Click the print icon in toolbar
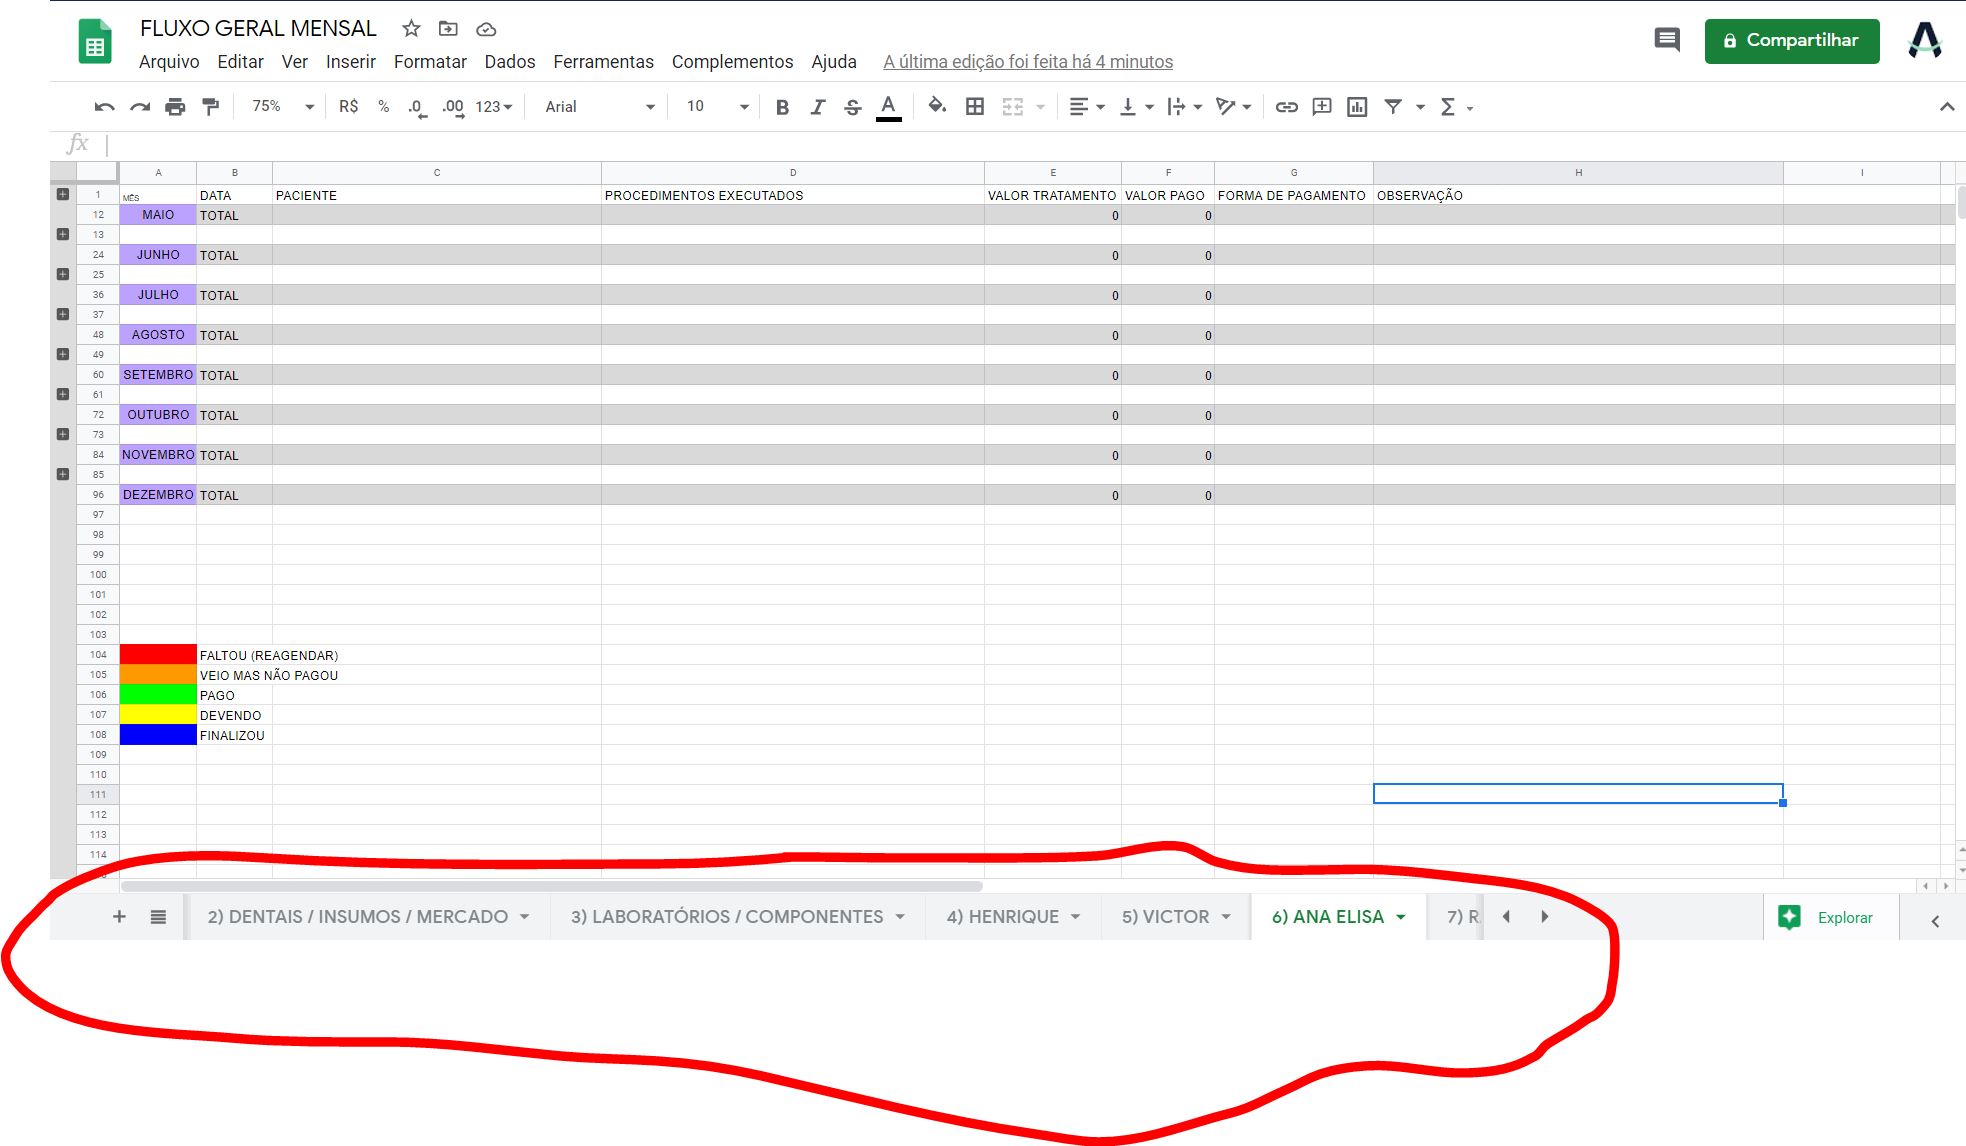The height and width of the screenshot is (1146, 1966). pyautogui.click(x=175, y=107)
